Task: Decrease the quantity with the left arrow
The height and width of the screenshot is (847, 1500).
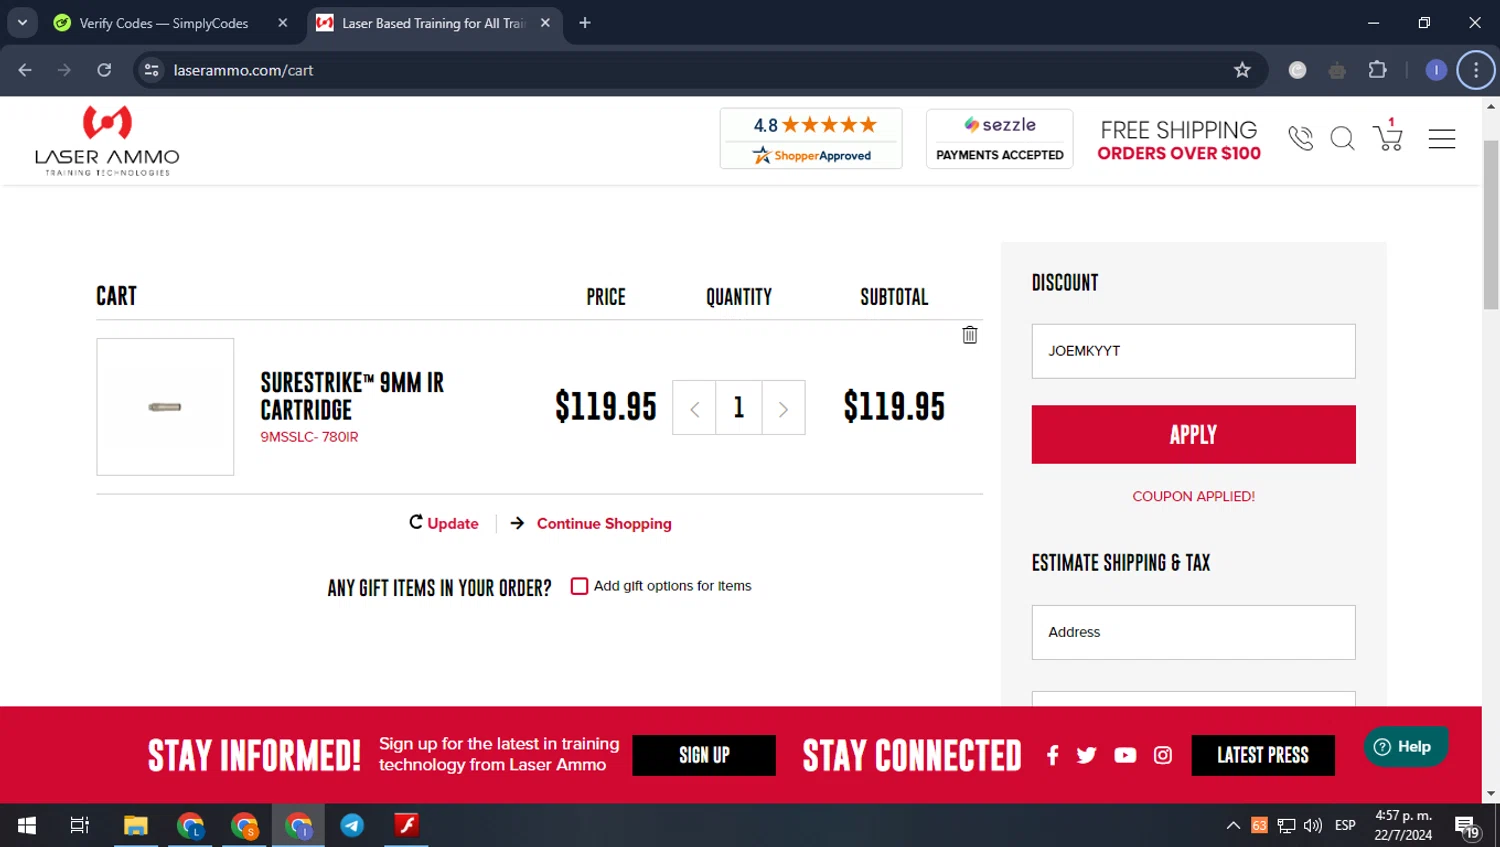Action: pyautogui.click(x=694, y=407)
